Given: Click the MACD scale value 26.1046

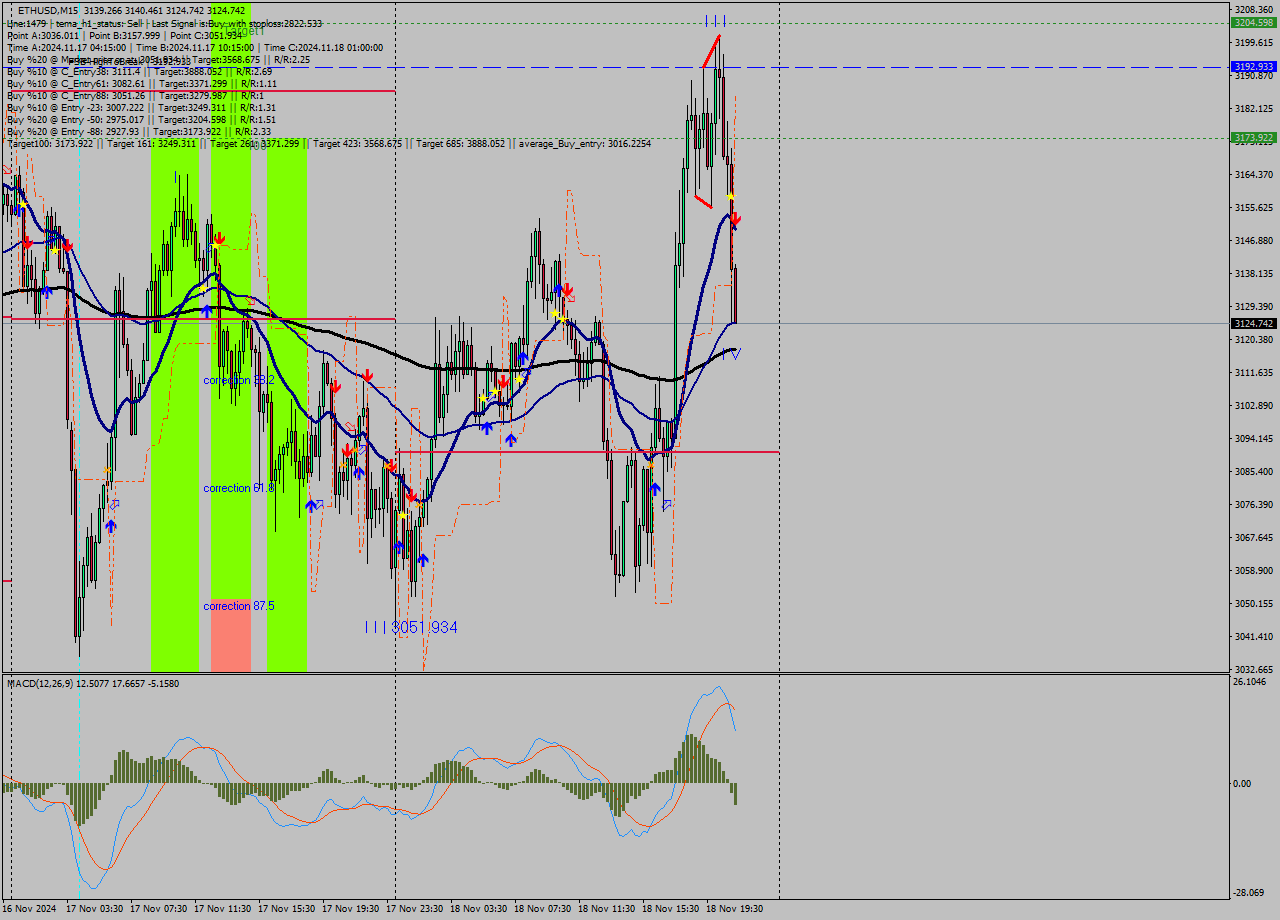Looking at the screenshot, I should [1251, 682].
